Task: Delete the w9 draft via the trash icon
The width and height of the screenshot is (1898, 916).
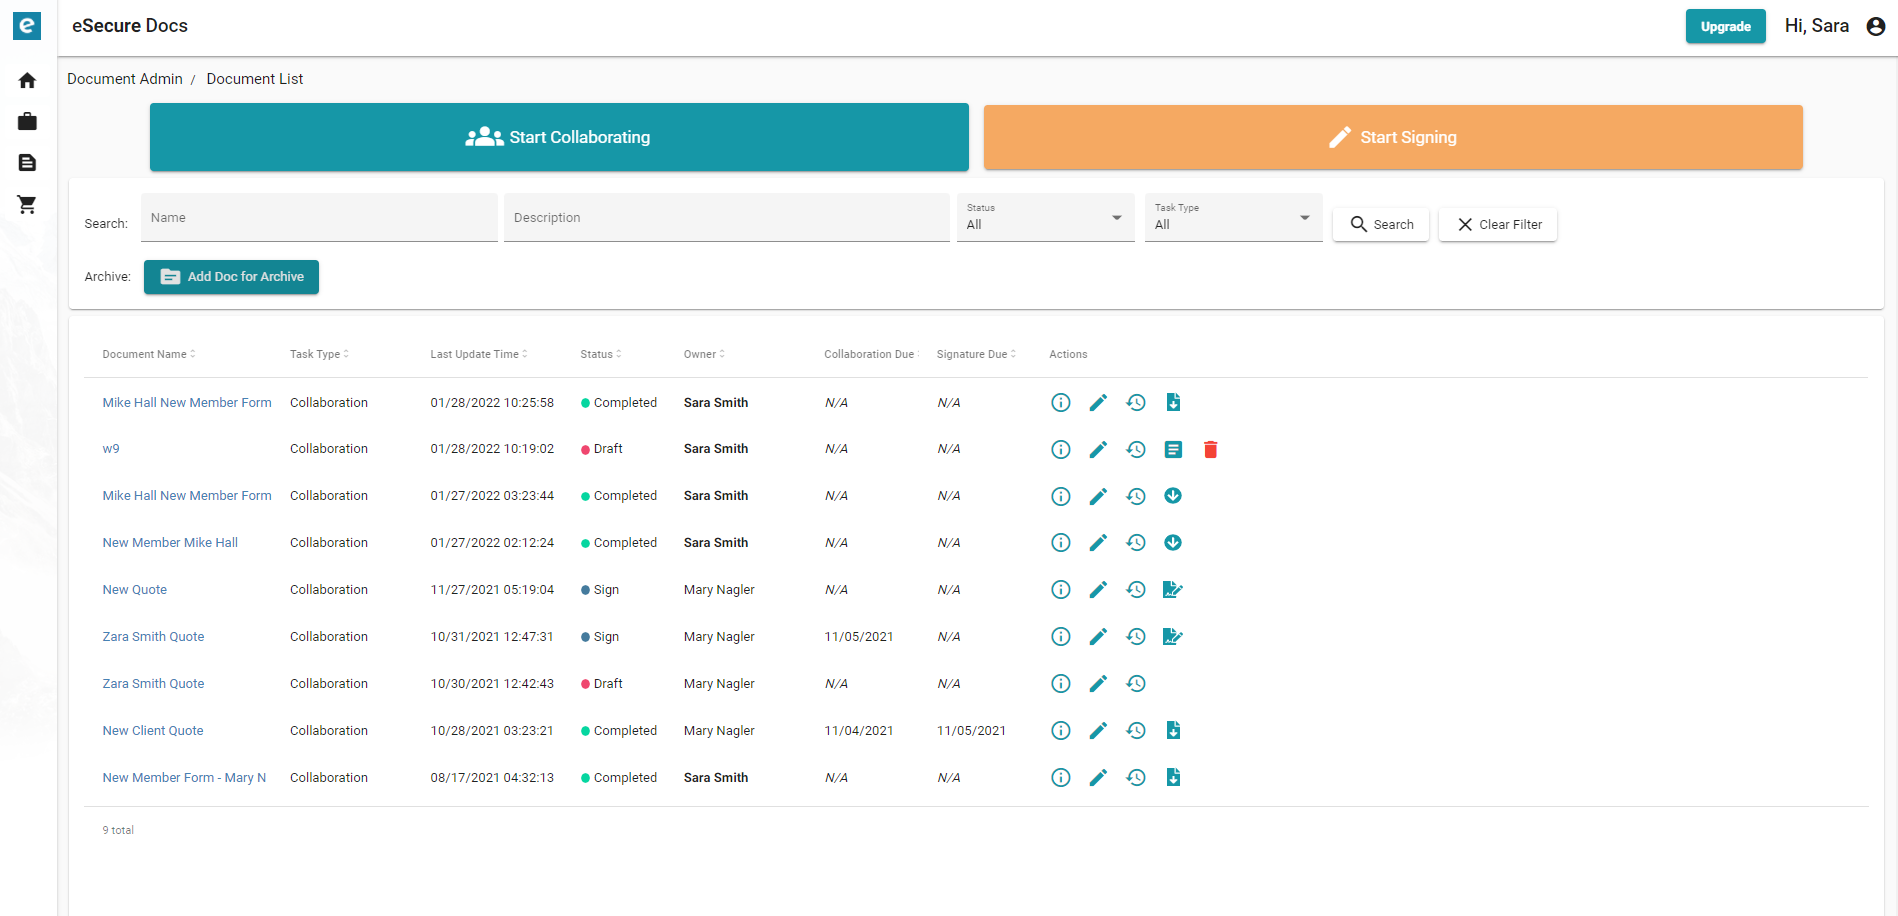Action: tap(1210, 449)
